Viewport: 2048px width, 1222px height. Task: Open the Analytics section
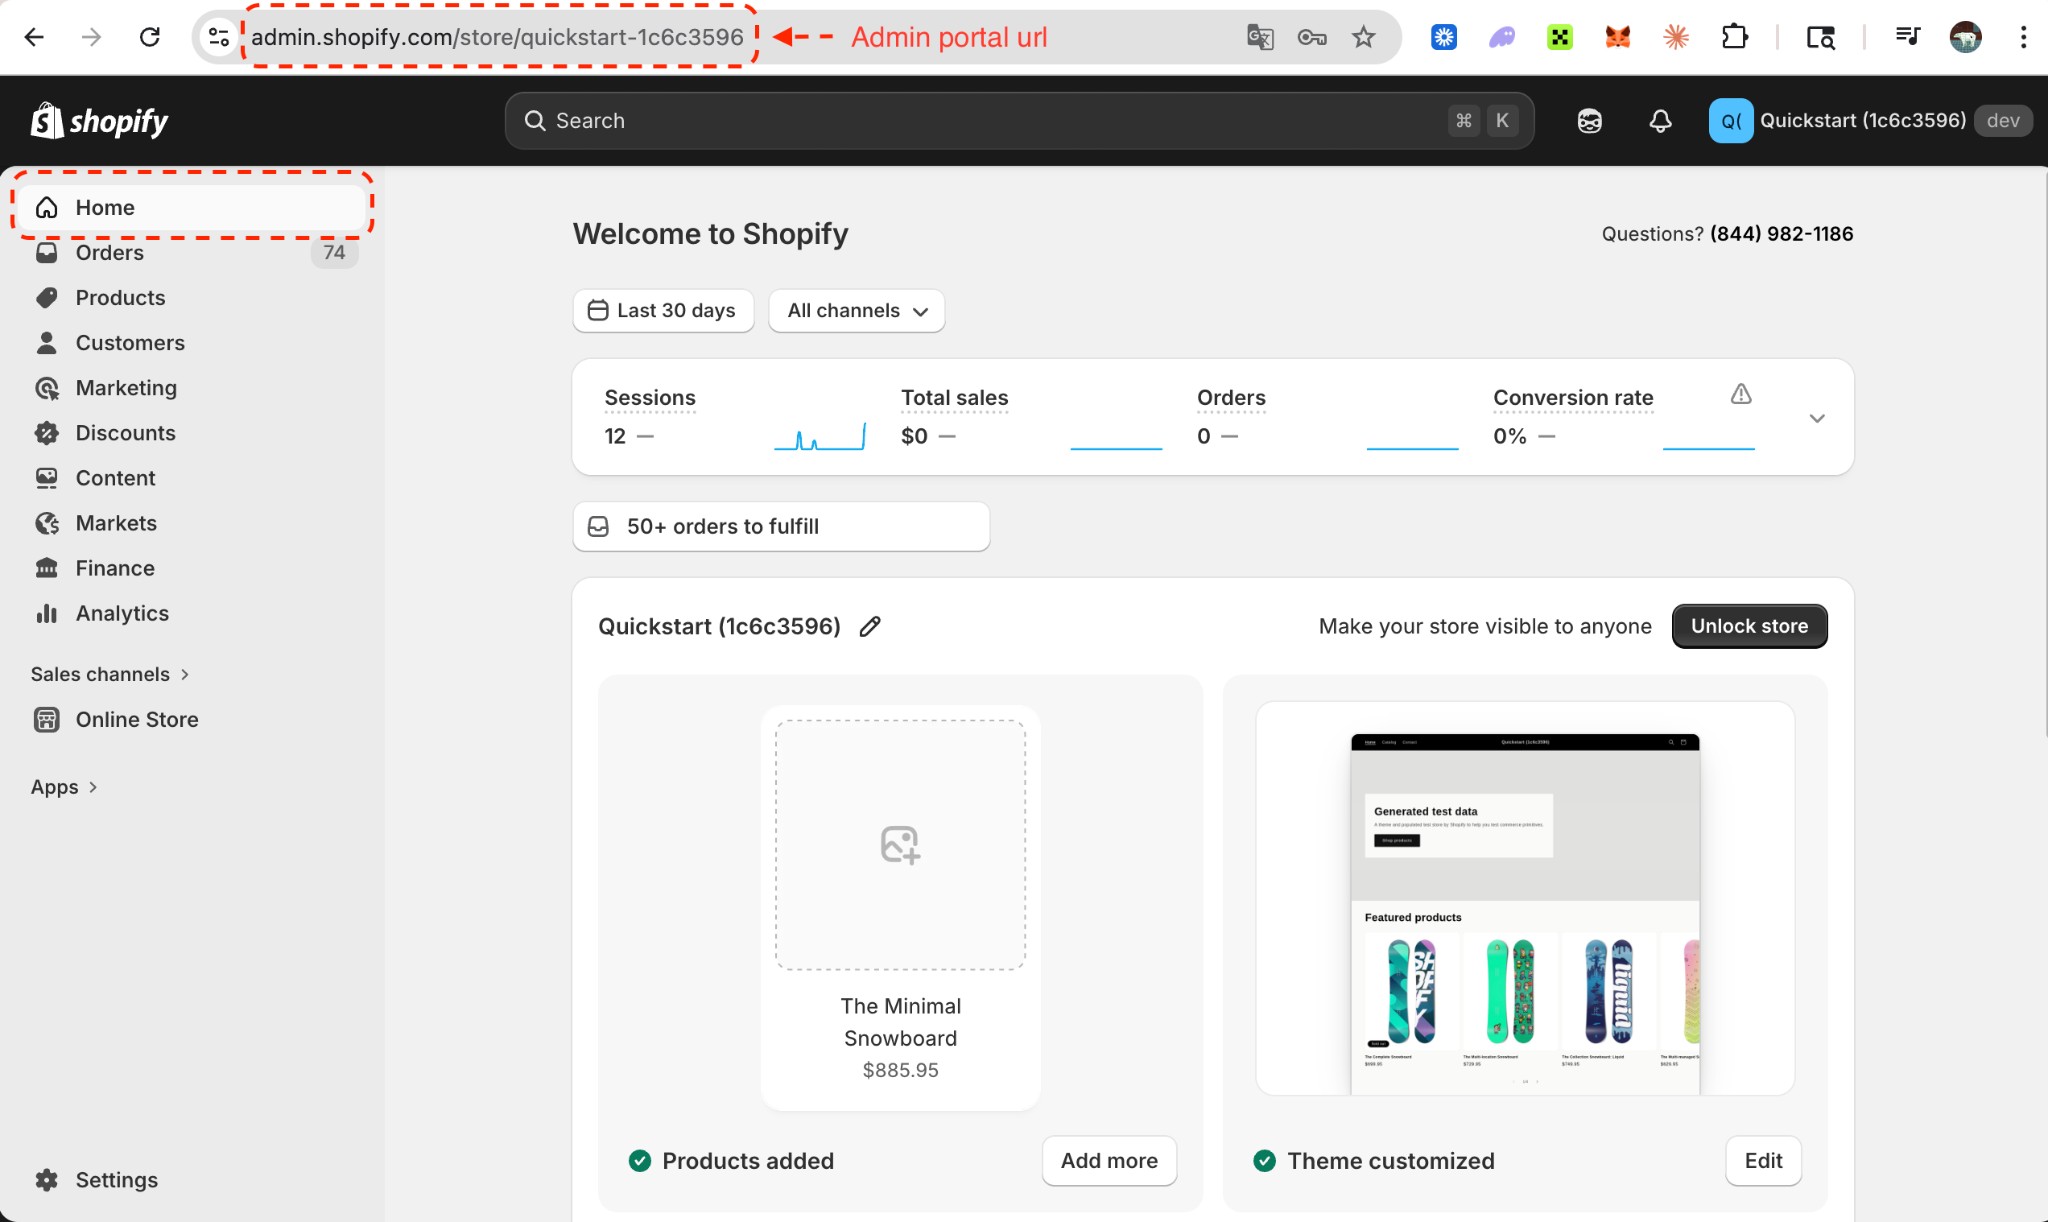pos(122,613)
